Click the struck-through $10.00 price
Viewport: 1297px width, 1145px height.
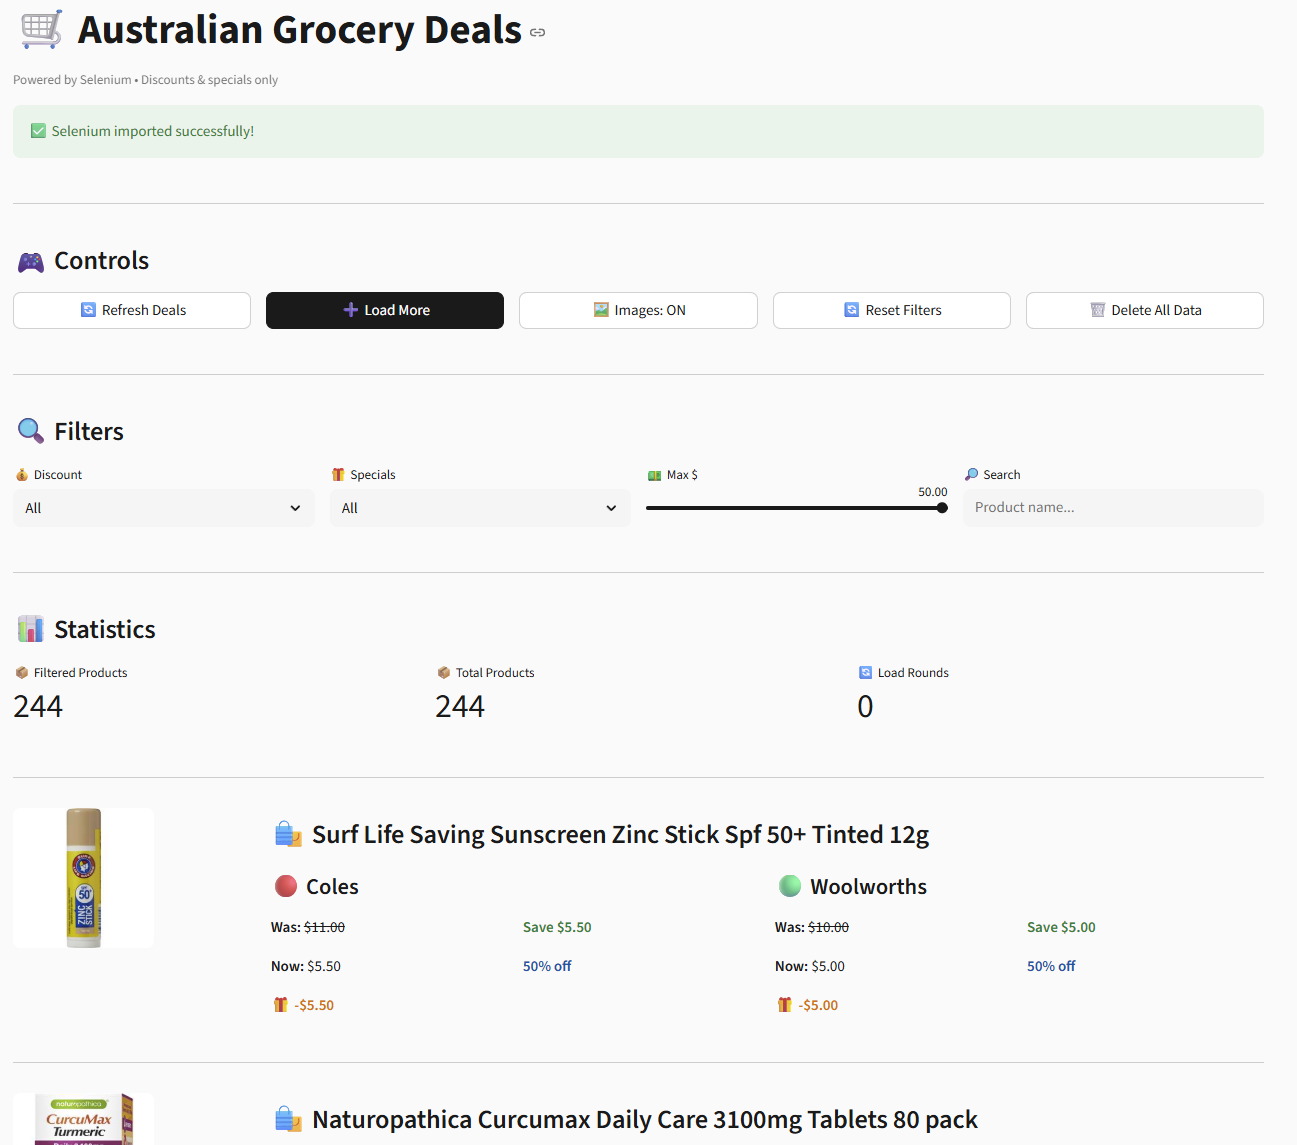828,927
